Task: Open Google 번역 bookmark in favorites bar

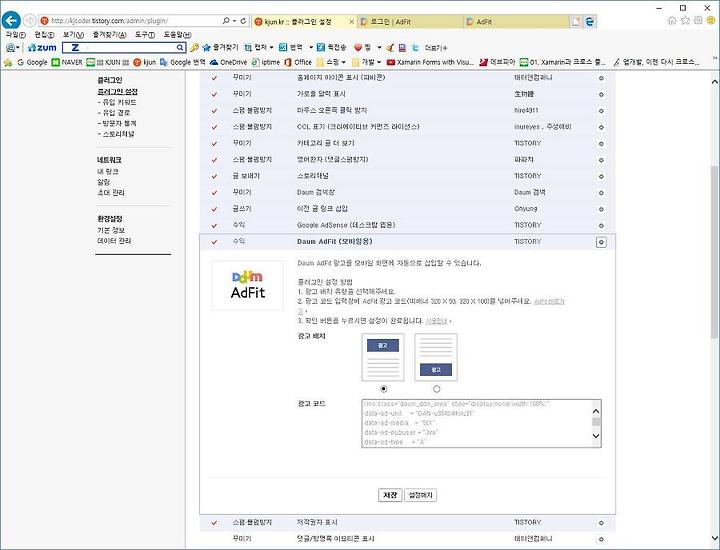Action: coord(182,62)
